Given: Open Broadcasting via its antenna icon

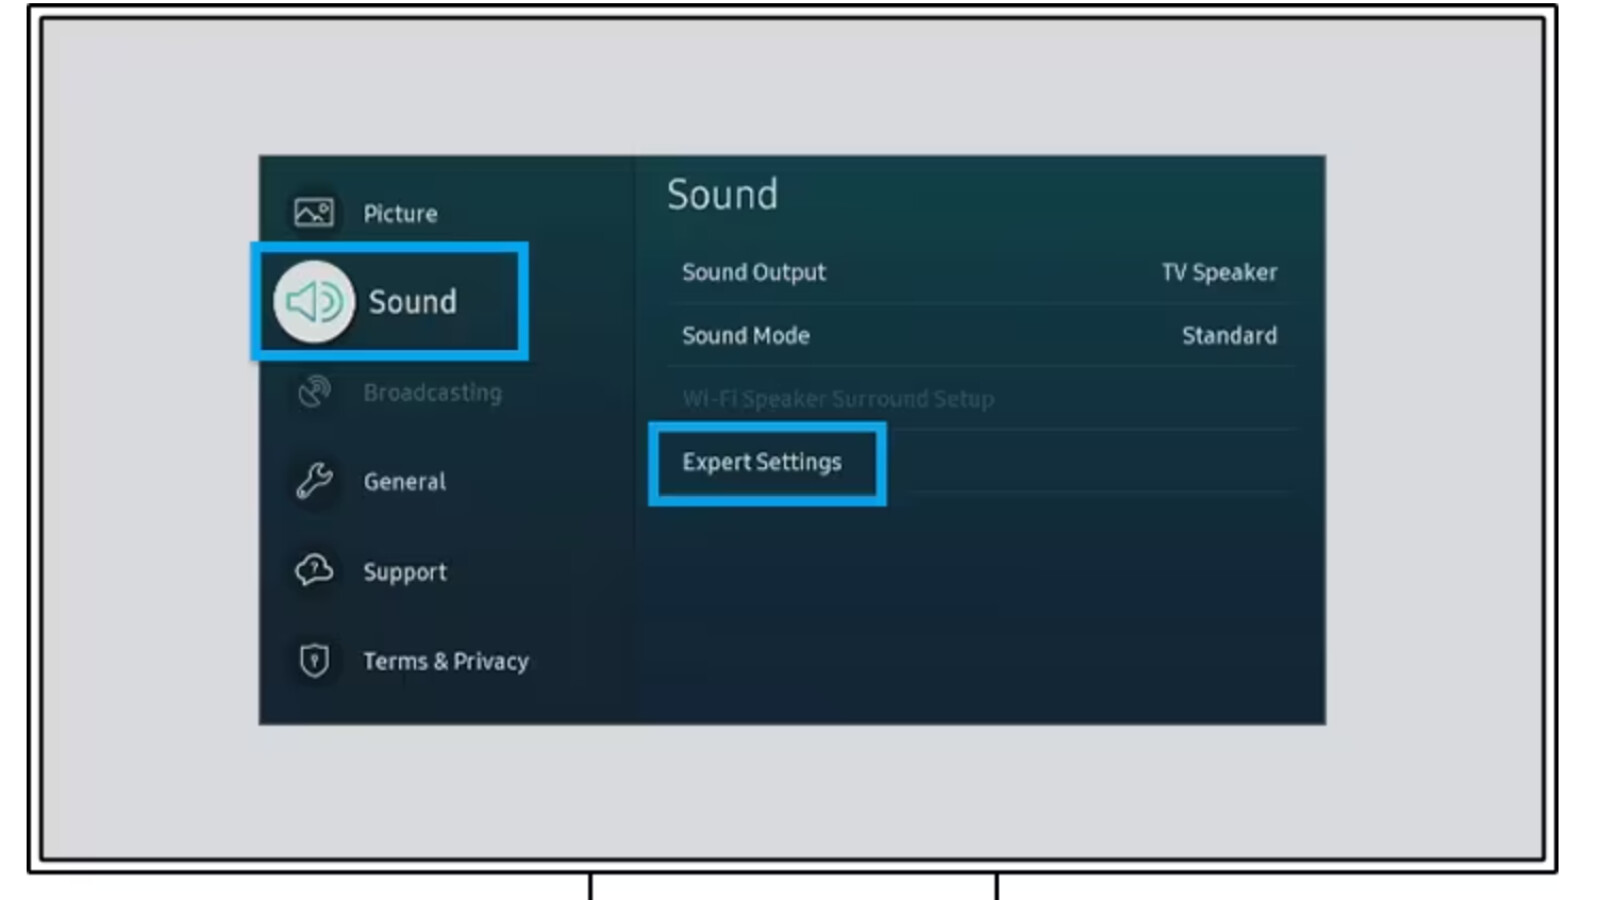Looking at the screenshot, I should [x=313, y=392].
